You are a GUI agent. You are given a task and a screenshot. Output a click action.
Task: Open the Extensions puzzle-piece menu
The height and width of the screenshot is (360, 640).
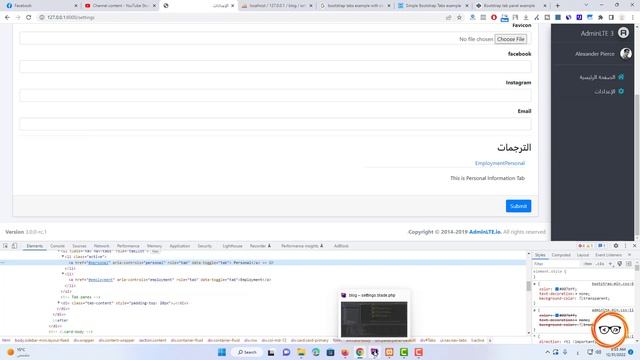point(600,18)
